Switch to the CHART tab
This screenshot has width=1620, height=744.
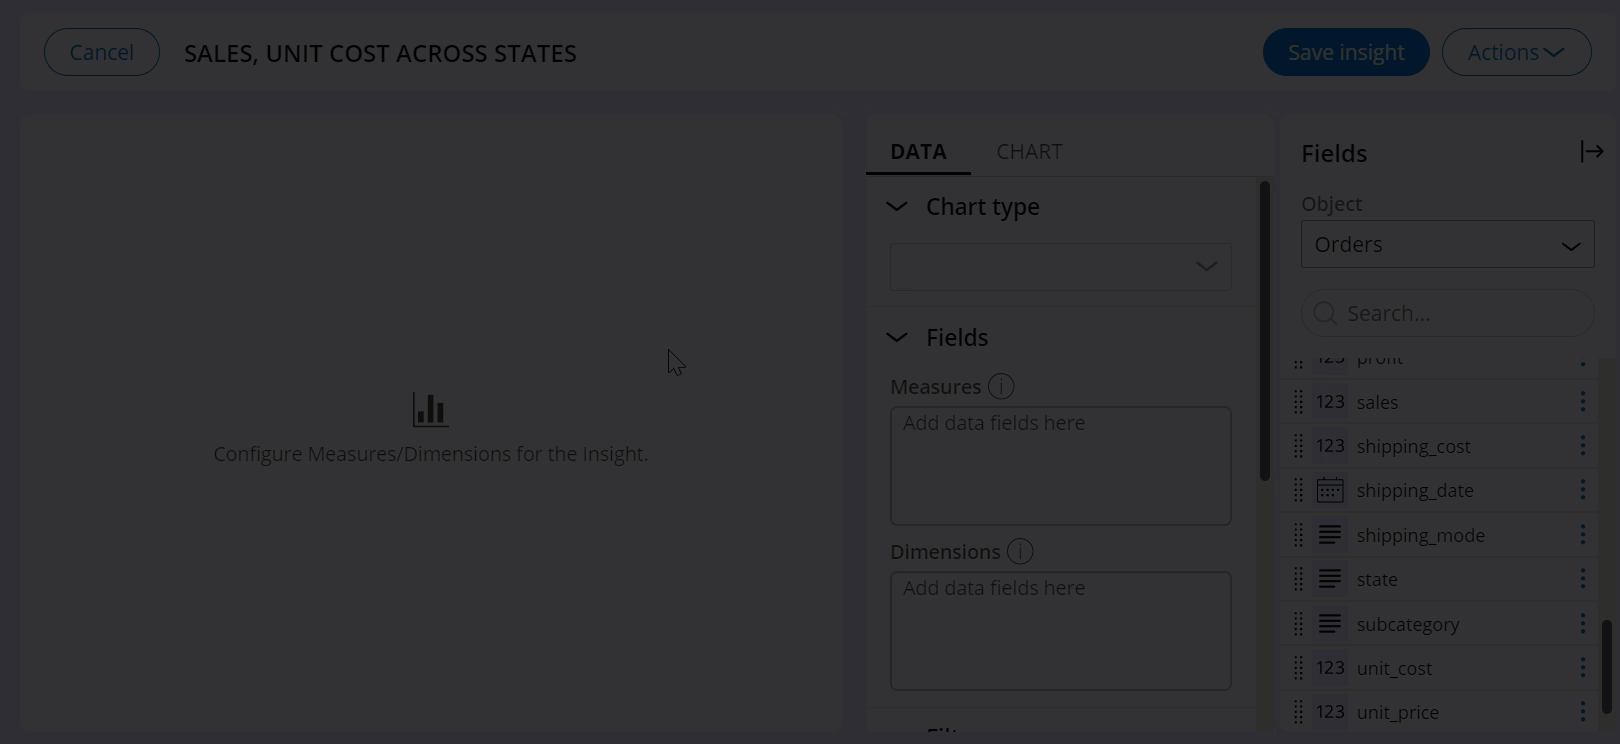click(1029, 152)
